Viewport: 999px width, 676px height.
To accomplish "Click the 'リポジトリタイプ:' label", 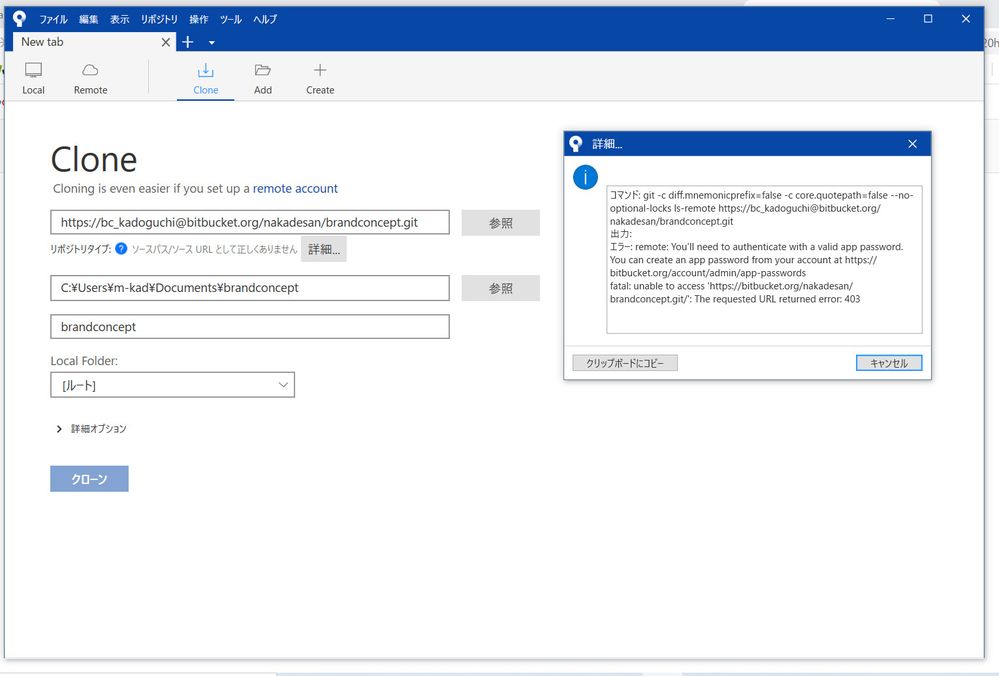I will pos(81,249).
